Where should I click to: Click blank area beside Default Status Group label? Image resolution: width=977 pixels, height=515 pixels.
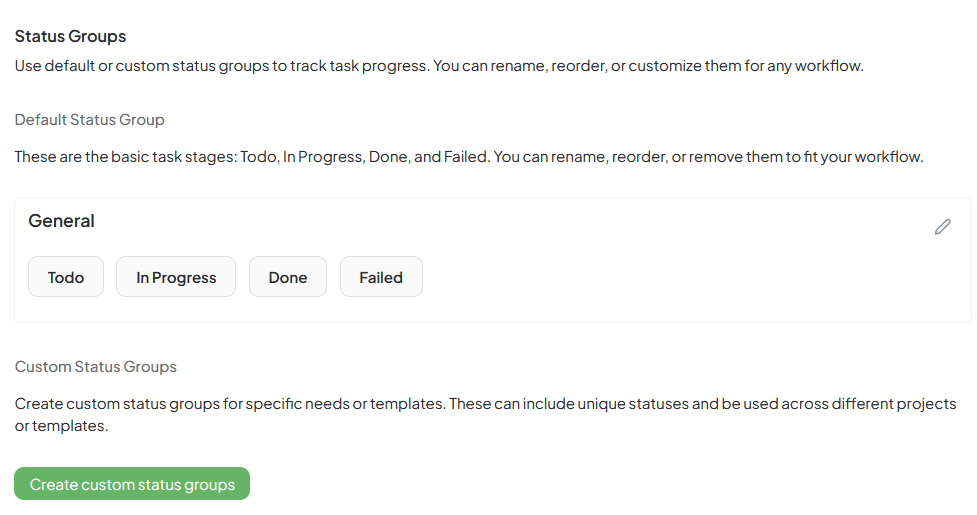(500, 119)
